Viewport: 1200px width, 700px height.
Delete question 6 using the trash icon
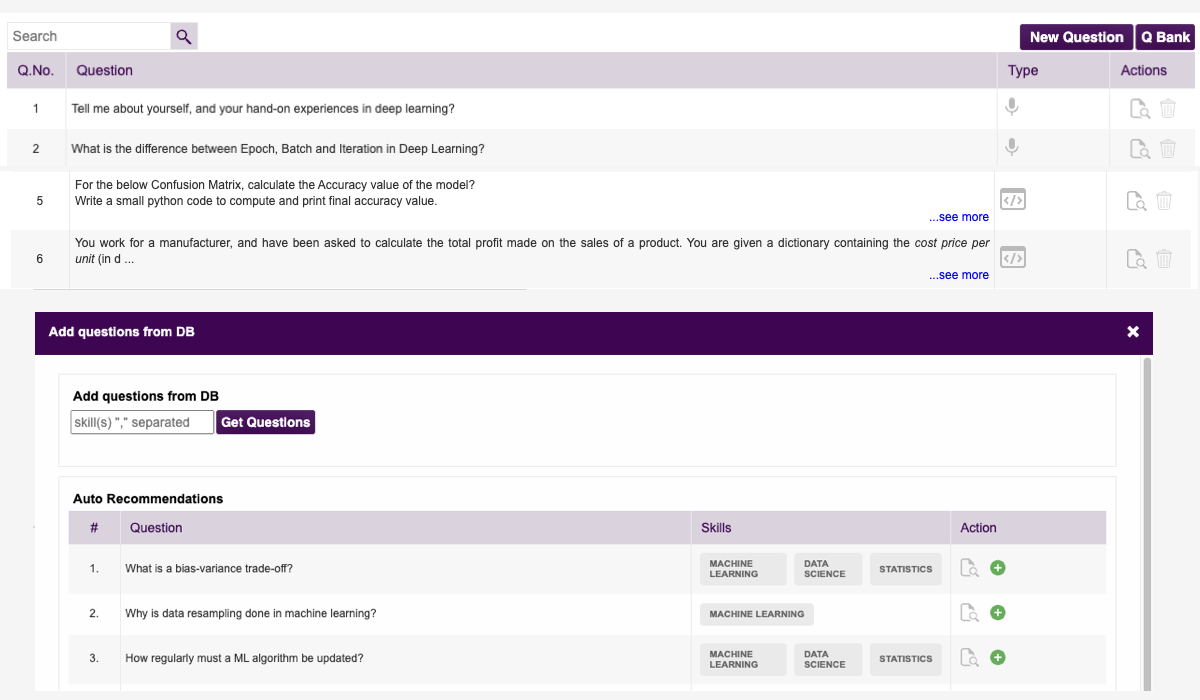1164,259
